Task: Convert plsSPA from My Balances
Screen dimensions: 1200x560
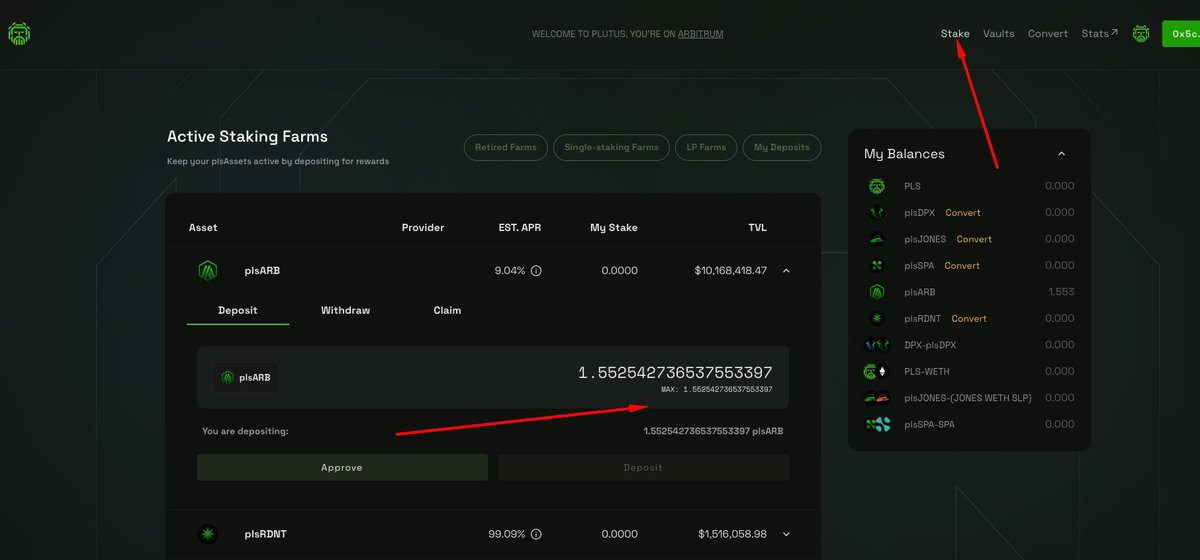Action: point(962,265)
